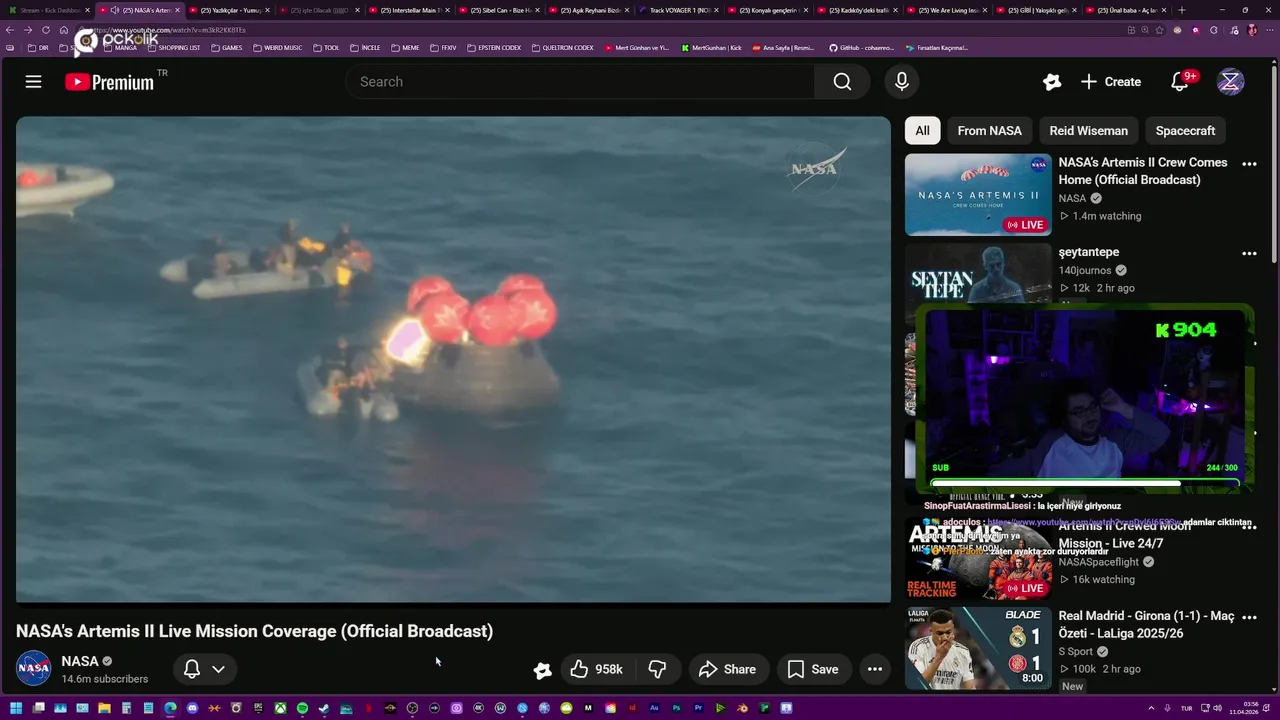1280x720 pixels.
Task: Open options for Real Madrid - Girona video
Action: coord(1249,618)
